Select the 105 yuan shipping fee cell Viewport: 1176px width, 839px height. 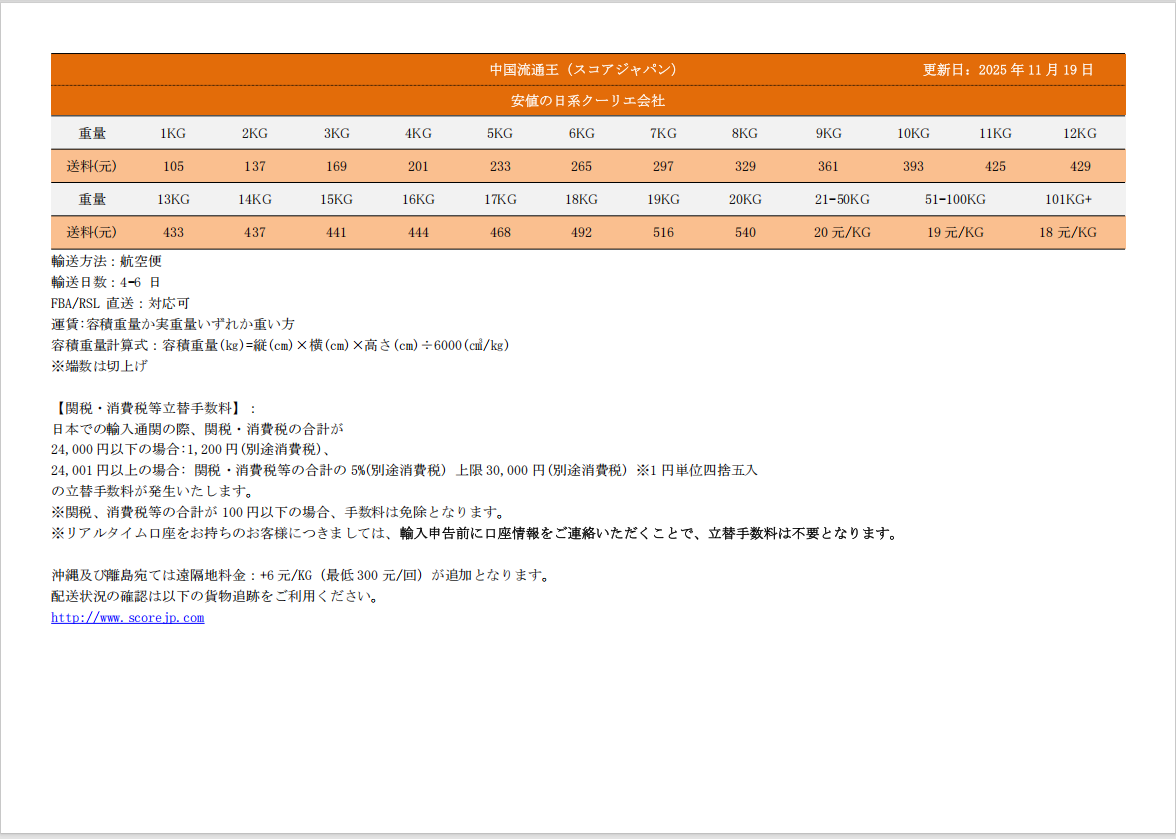pyautogui.click(x=173, y=166)
